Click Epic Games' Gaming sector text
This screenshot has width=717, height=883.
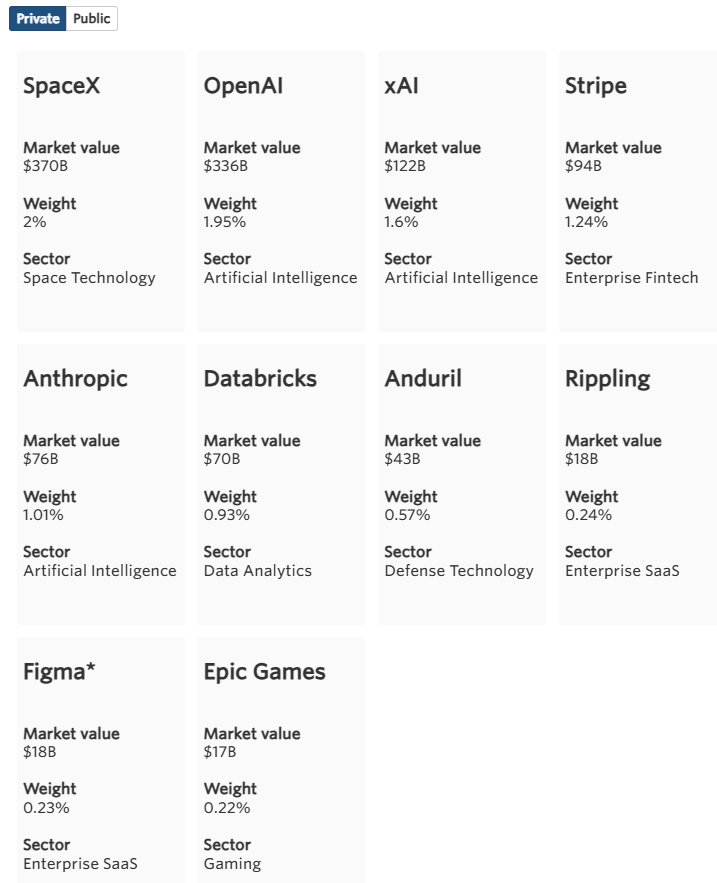coord(232,864)
